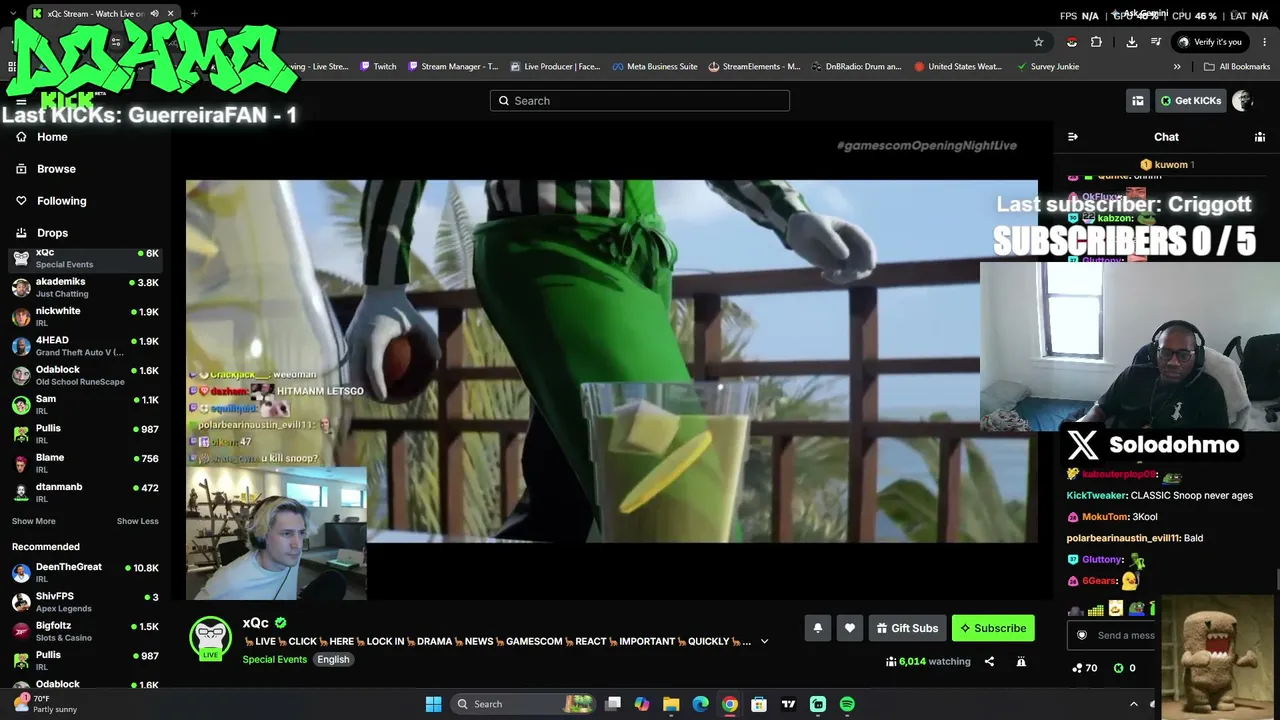Viewport: 1280px width, 720px height.
Task: Open xQc's channel avatar
Action: click(x=210, y=637)
